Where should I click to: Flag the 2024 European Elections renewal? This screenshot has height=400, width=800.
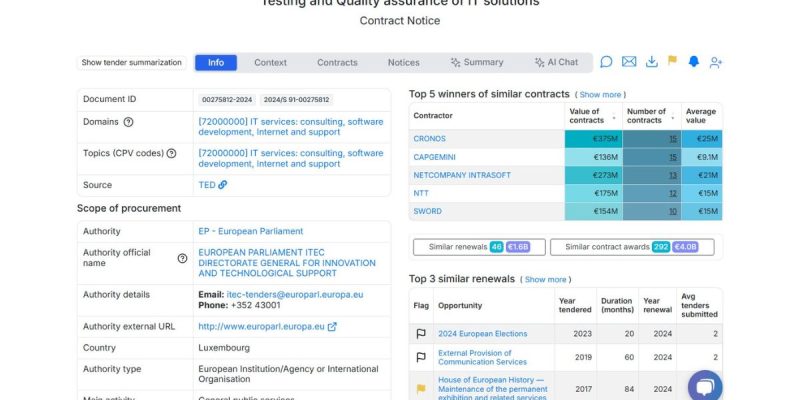coord(421,334)
